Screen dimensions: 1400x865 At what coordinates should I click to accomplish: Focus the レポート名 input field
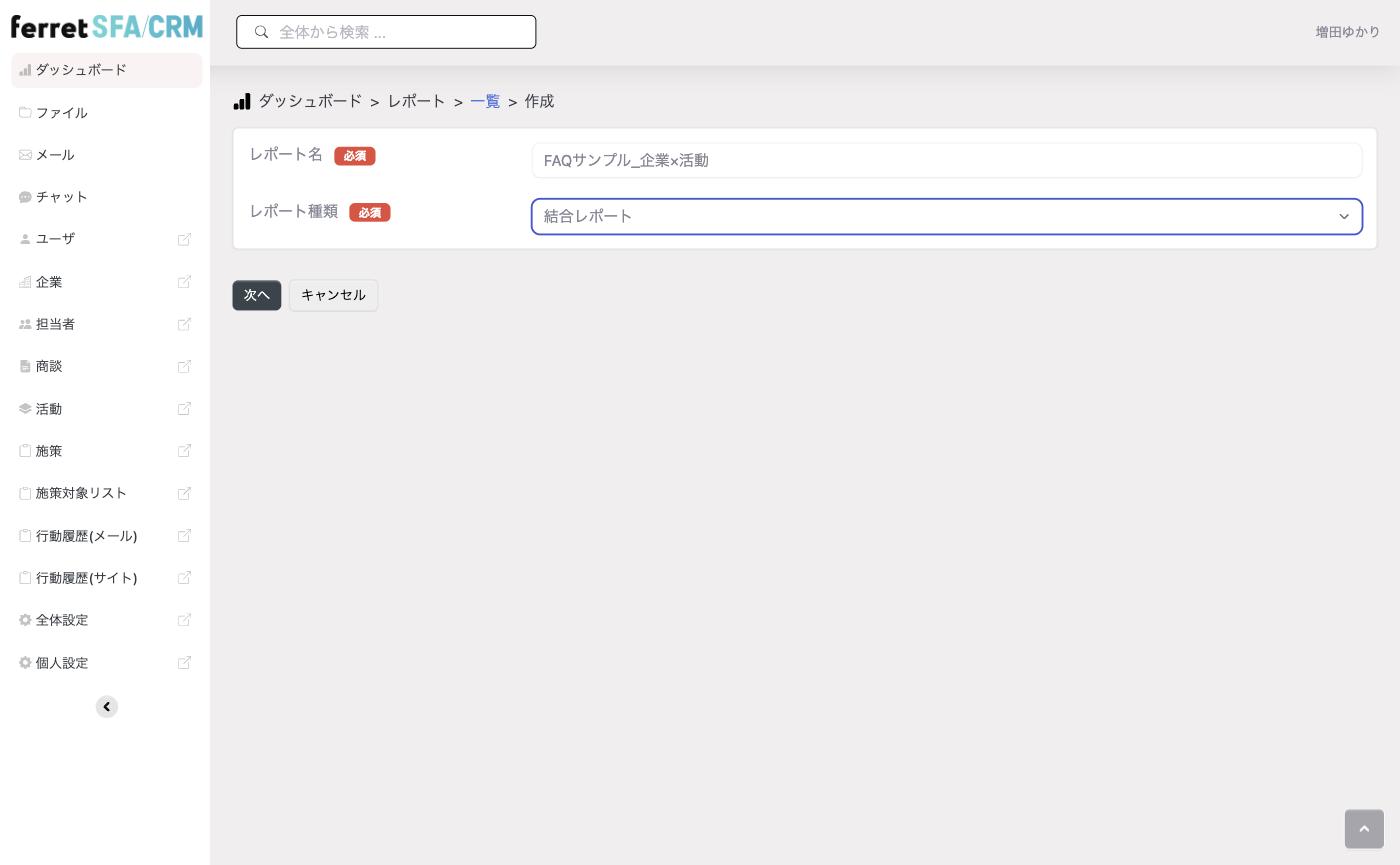click(947, 160)
